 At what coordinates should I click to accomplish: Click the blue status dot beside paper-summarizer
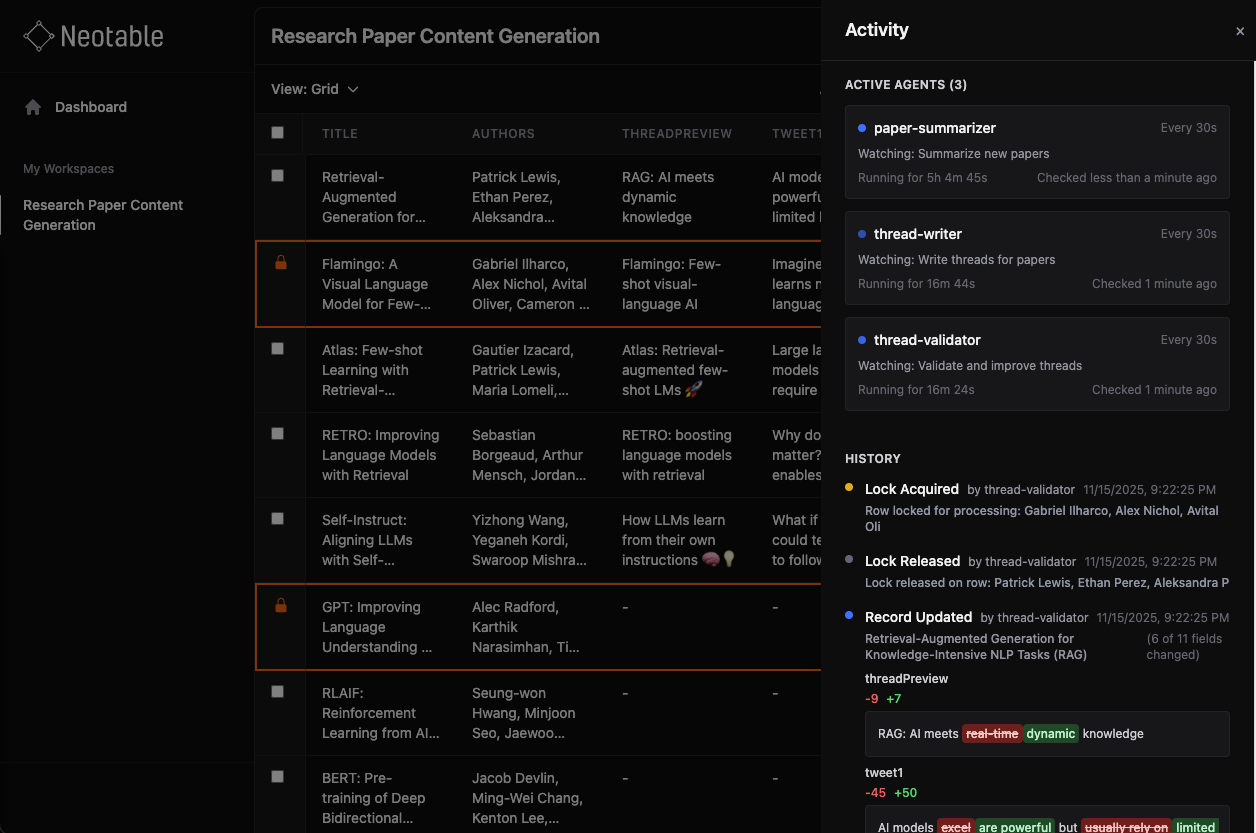coord(861,128)
